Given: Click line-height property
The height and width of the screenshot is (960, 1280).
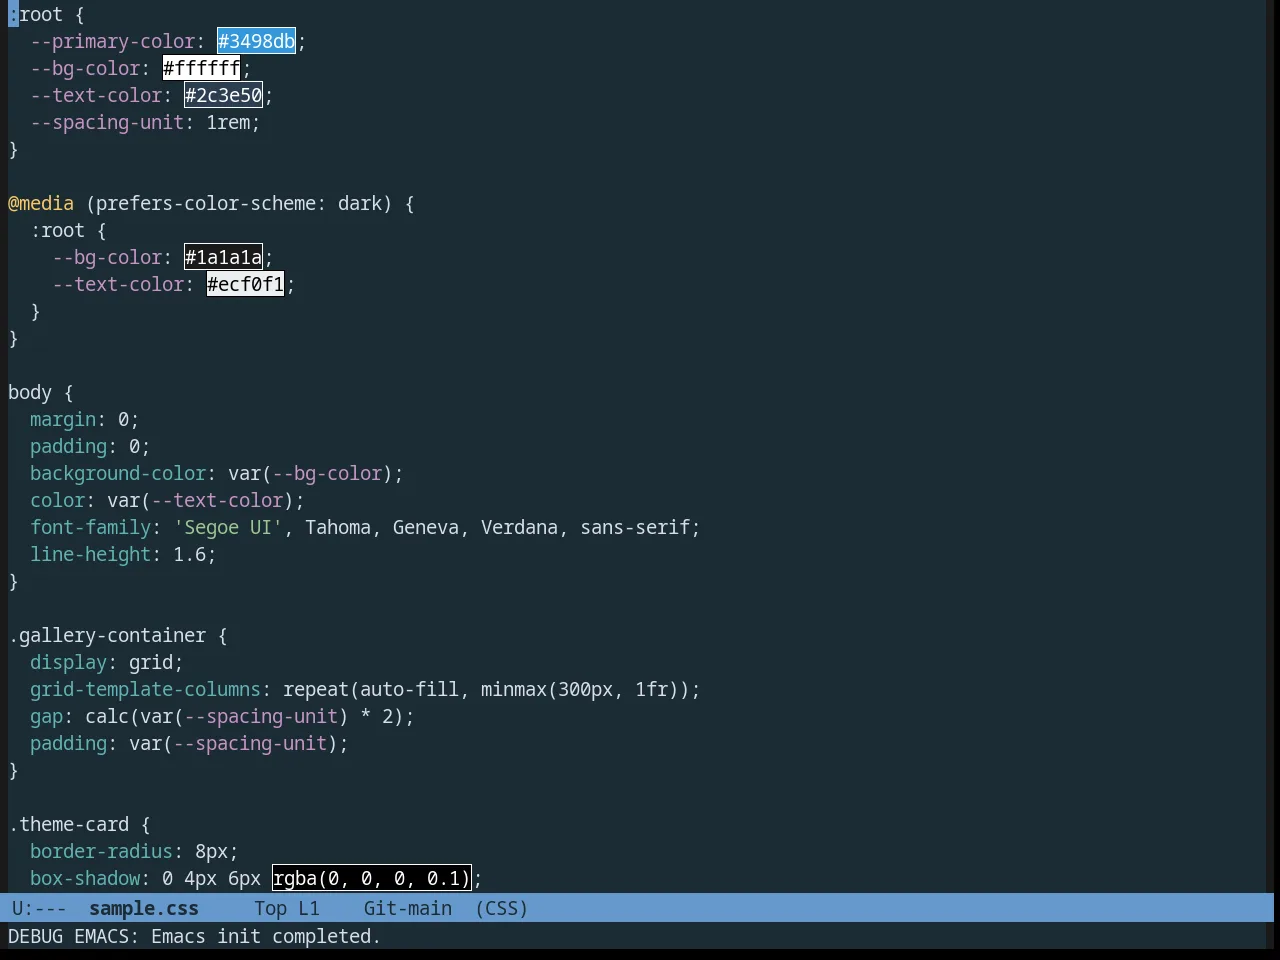Looking at the screenshot, I should 91,554.
